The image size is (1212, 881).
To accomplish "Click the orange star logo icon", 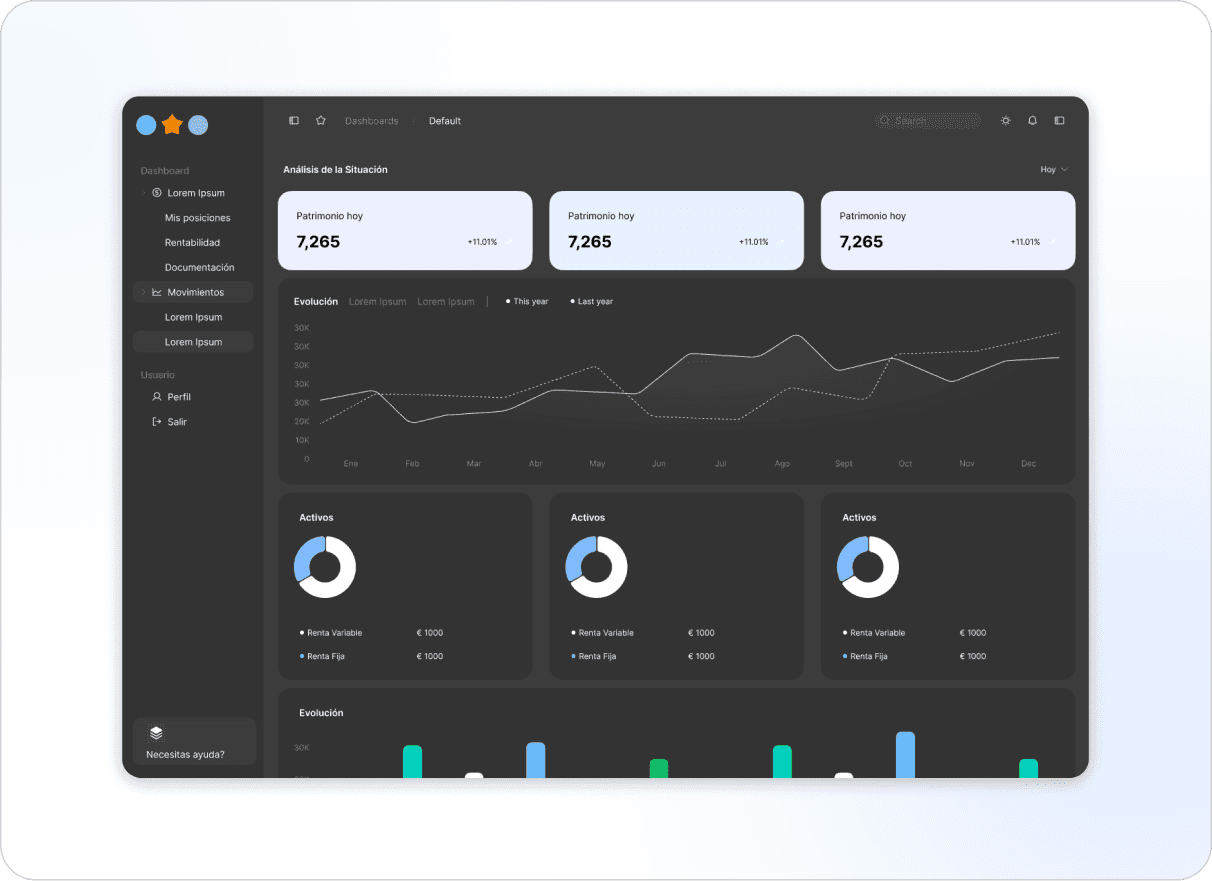I will (172, 125).
